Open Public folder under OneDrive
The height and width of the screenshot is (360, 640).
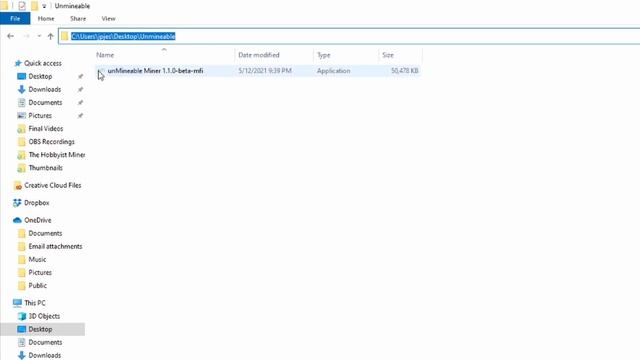pyautogui.click(x=38, y=285)
